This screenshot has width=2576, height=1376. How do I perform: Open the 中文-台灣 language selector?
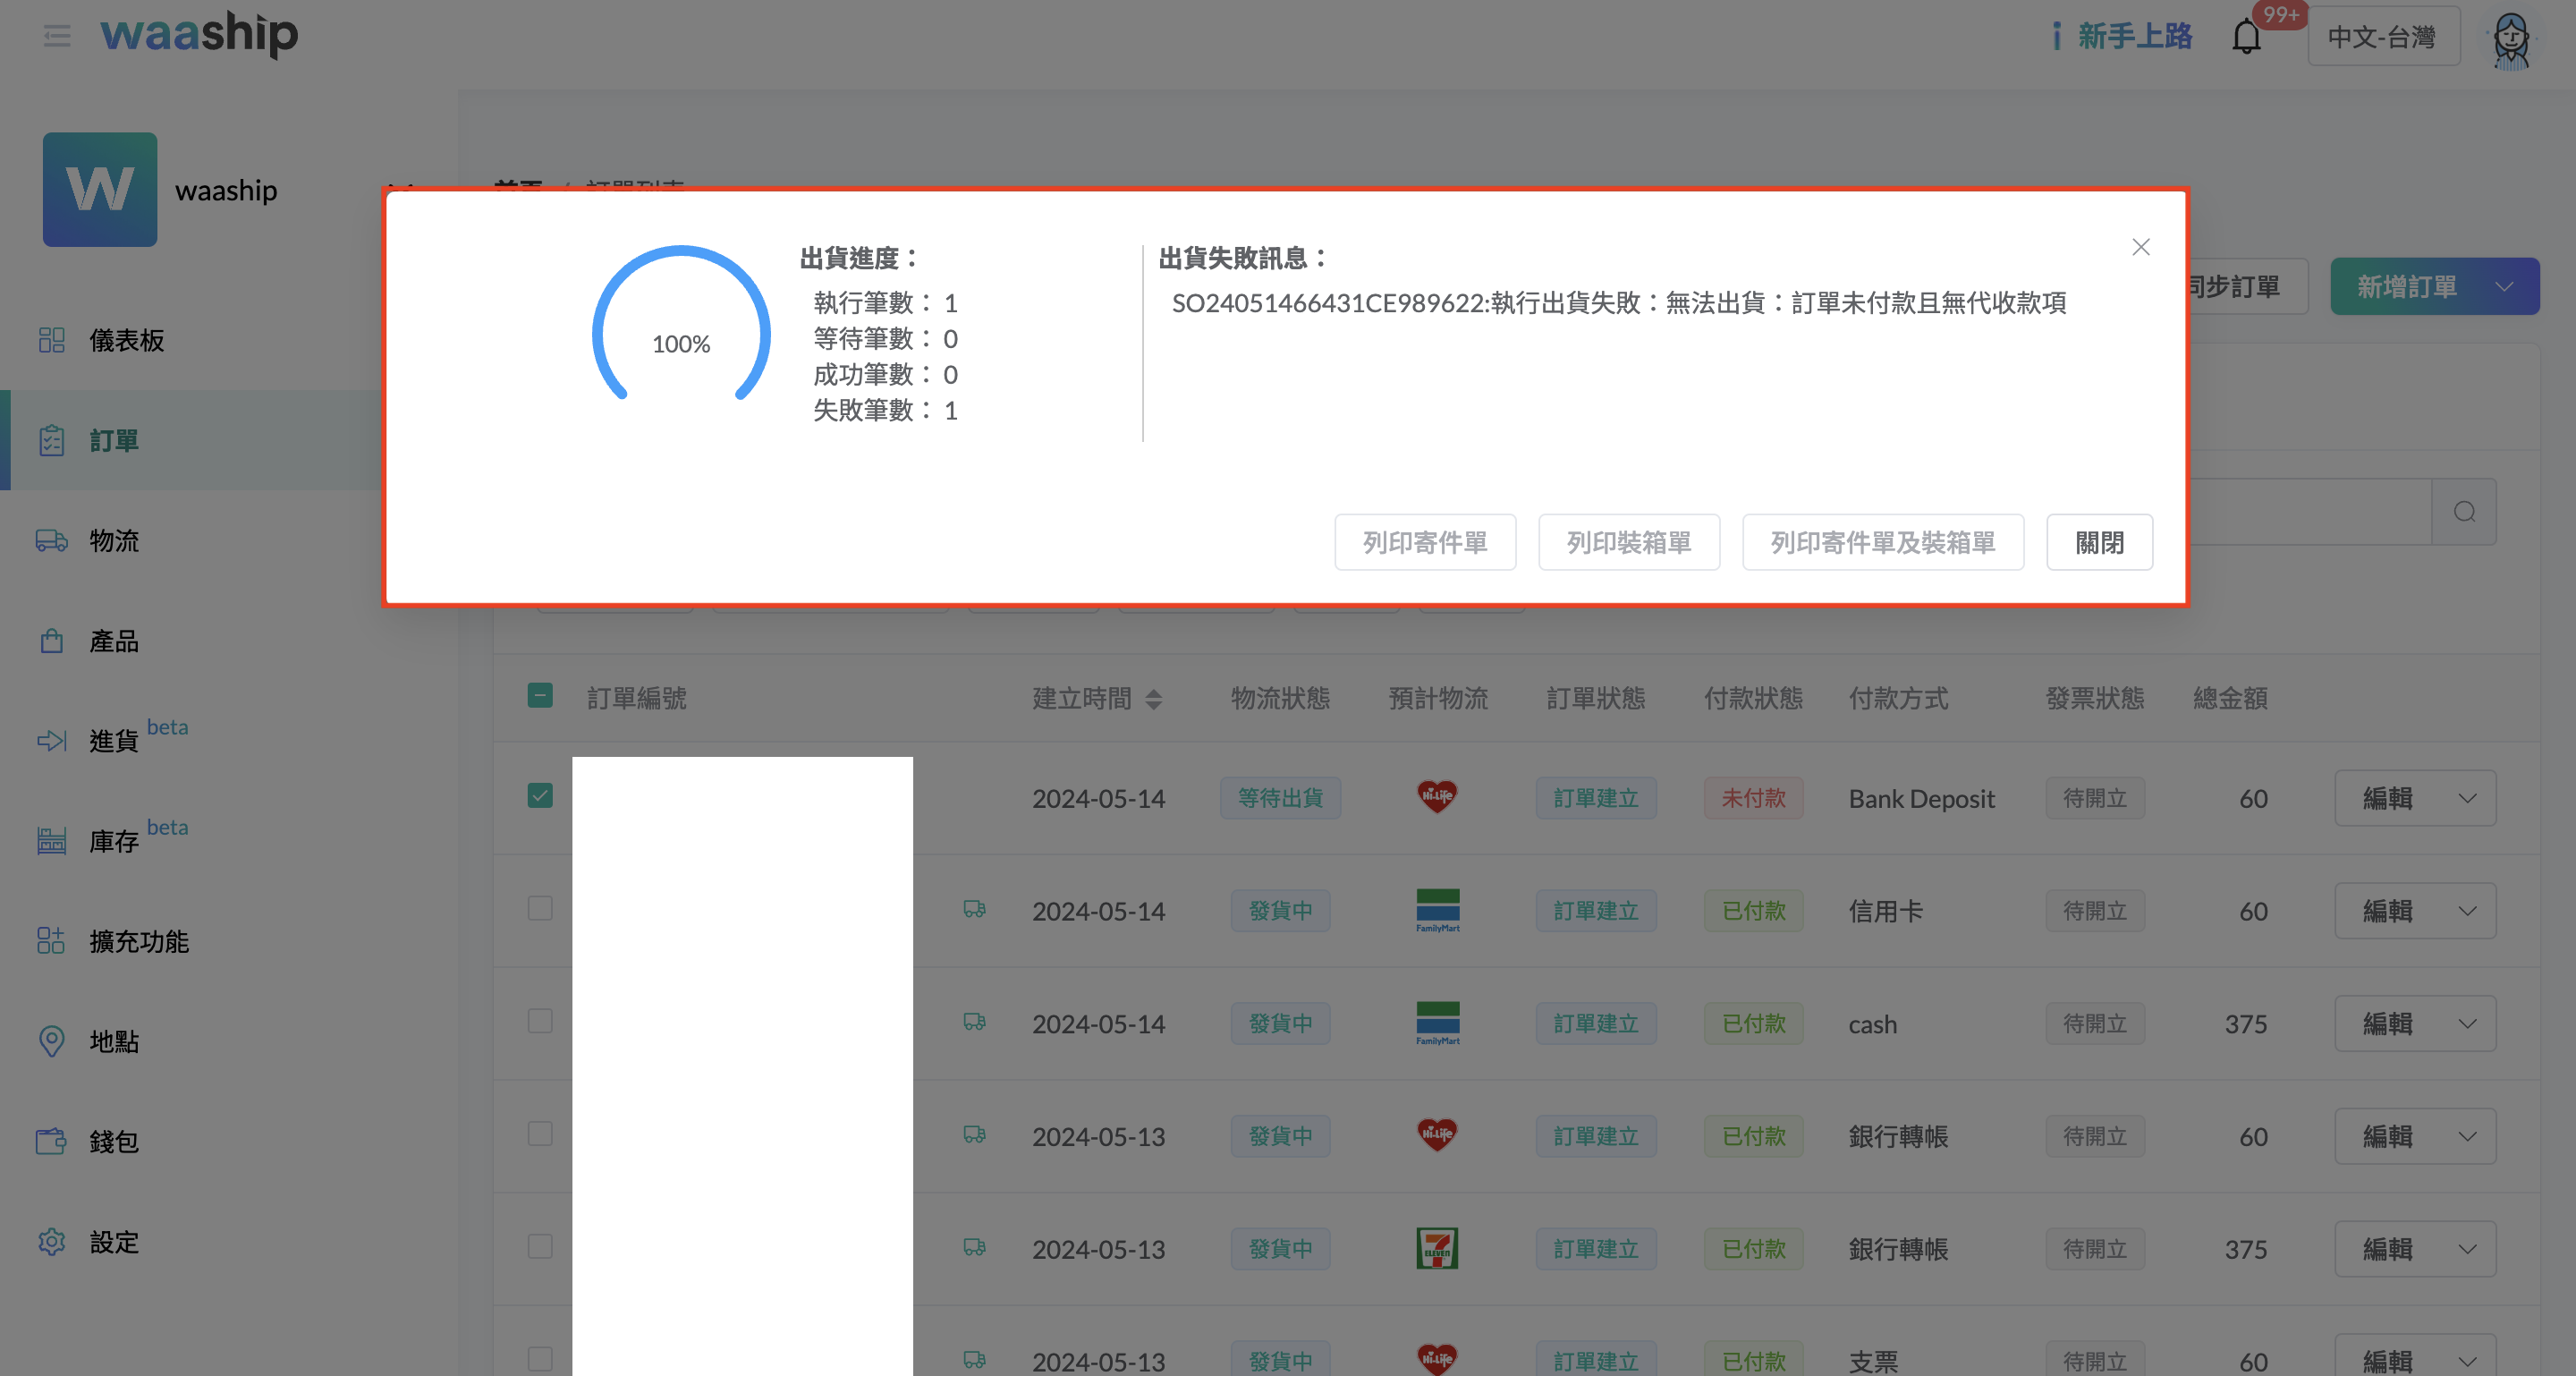coord(2382,37)
